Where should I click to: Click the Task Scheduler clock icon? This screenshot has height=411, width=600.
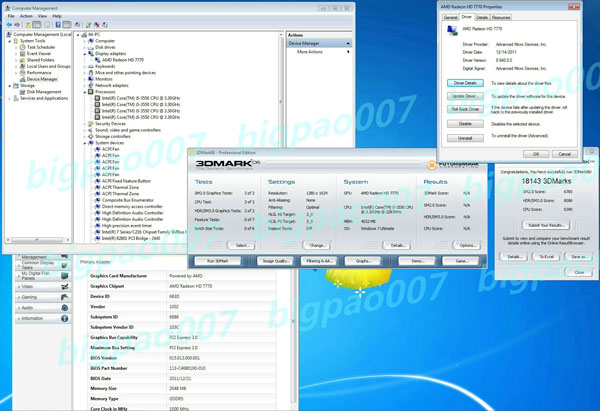point(23,47)
